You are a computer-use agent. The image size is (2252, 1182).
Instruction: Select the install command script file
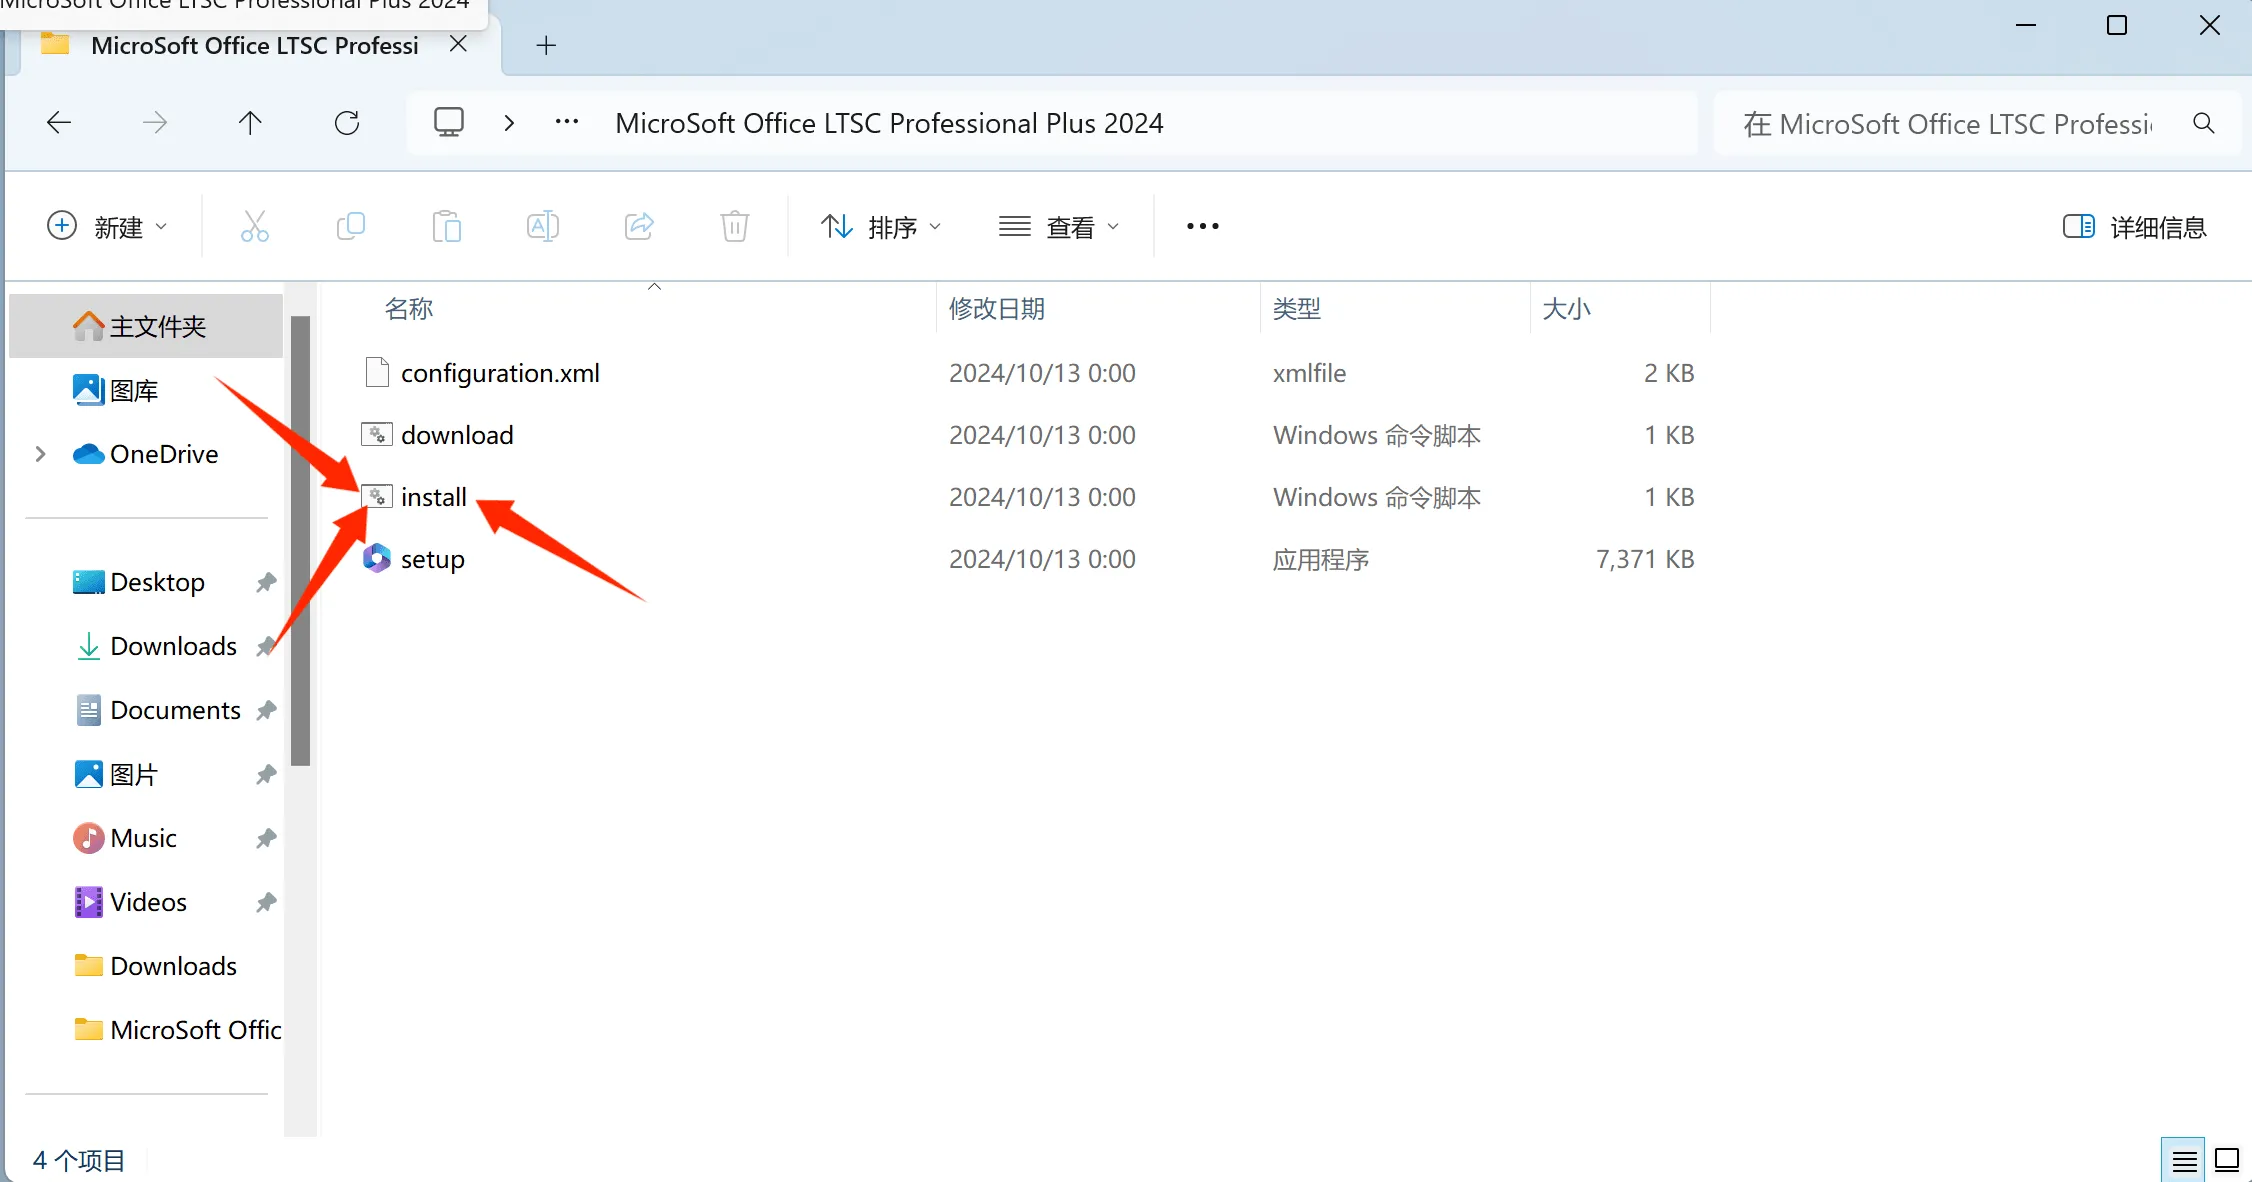point(433,497)
